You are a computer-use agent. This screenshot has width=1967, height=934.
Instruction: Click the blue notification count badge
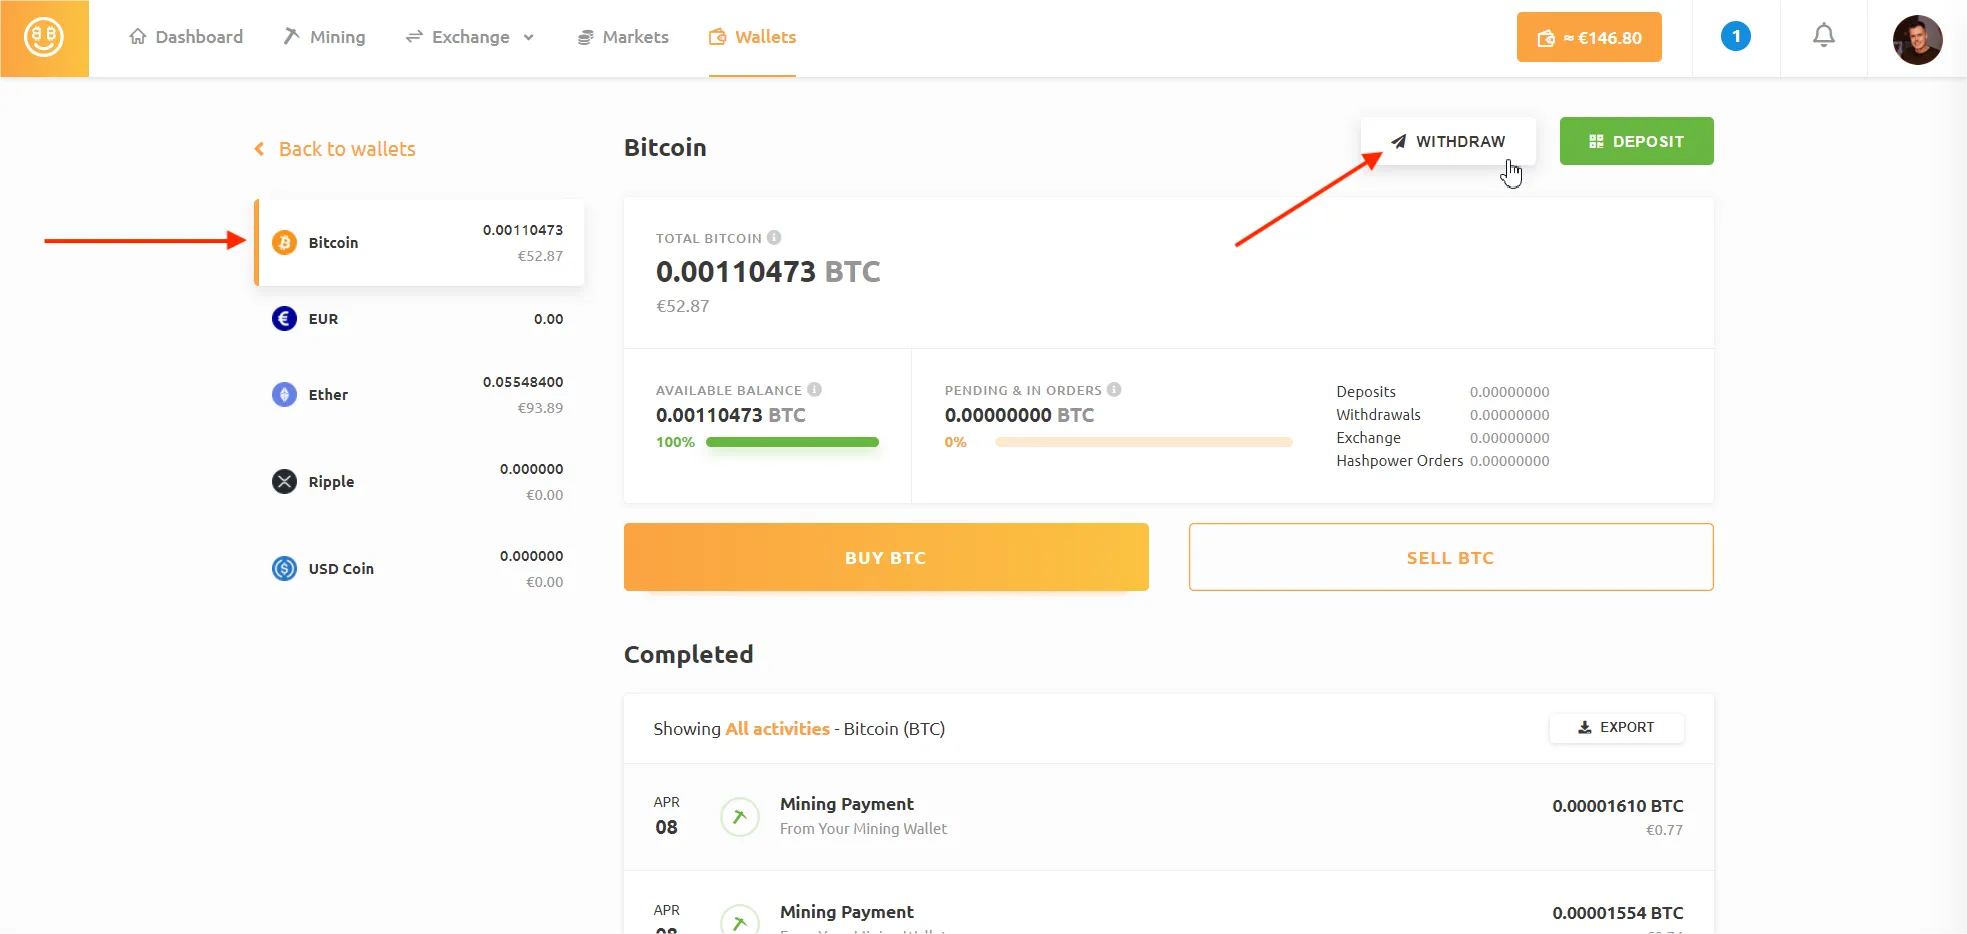[1735, 37]
